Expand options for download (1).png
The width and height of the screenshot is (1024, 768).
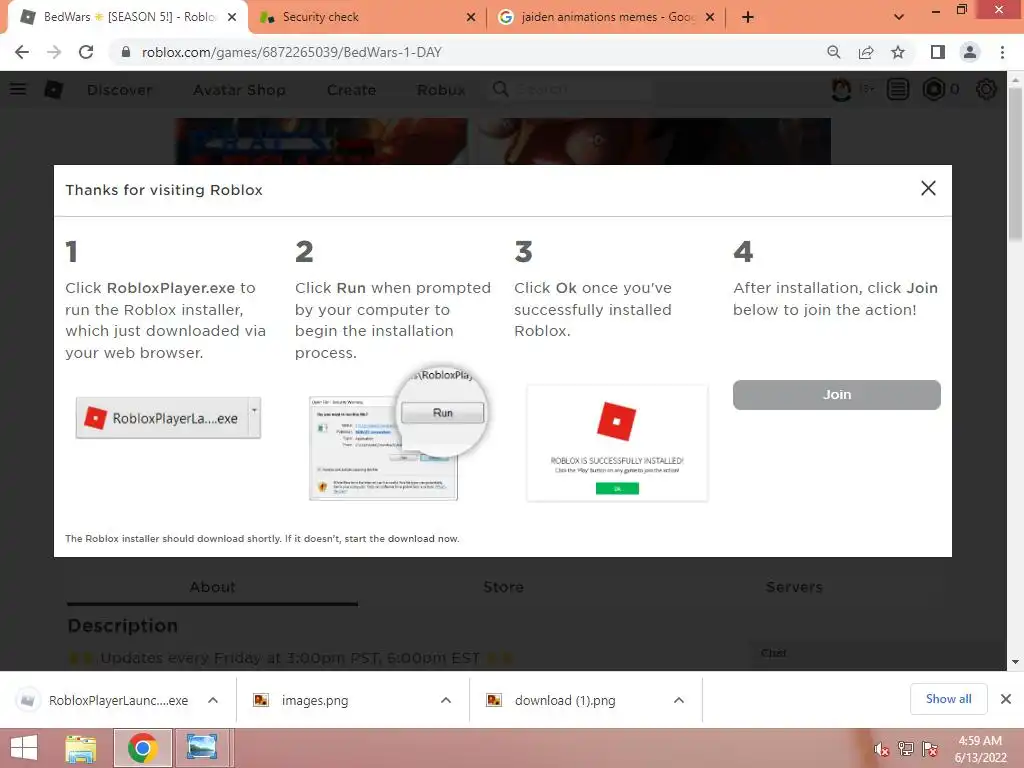[679, 700]
